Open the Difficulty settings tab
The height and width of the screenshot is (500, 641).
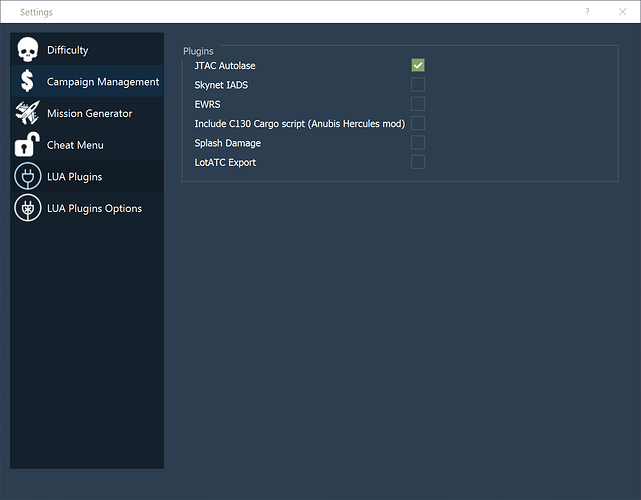(x=68, y=50)
